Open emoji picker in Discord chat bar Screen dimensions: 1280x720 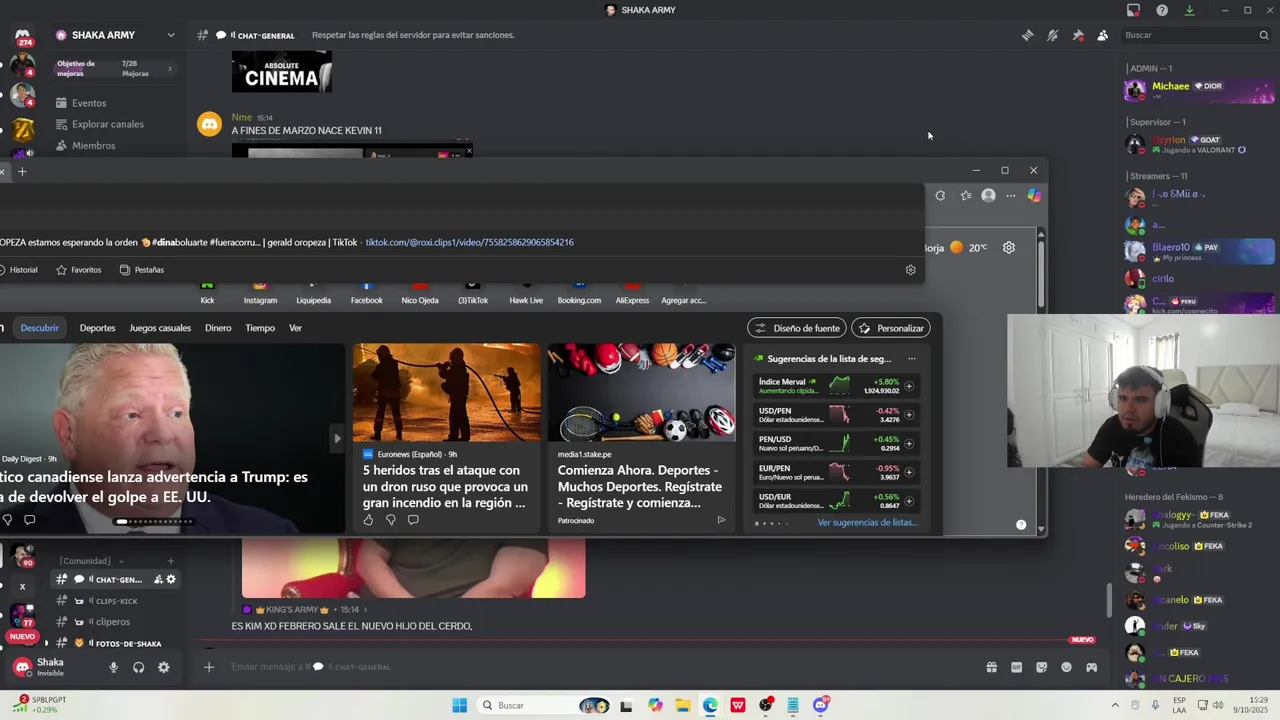[1066, 667]
